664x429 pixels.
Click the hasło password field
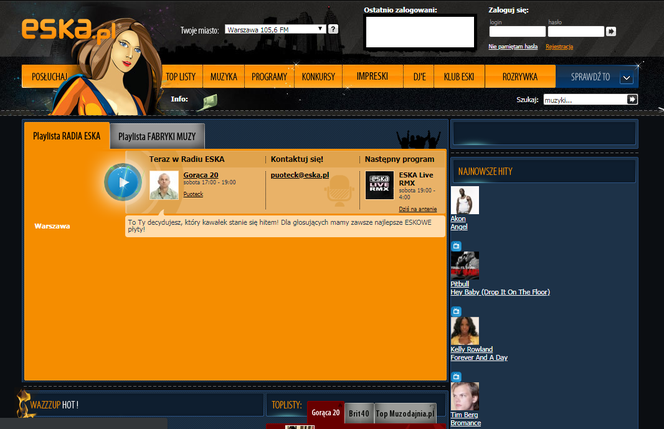(576, 31)
